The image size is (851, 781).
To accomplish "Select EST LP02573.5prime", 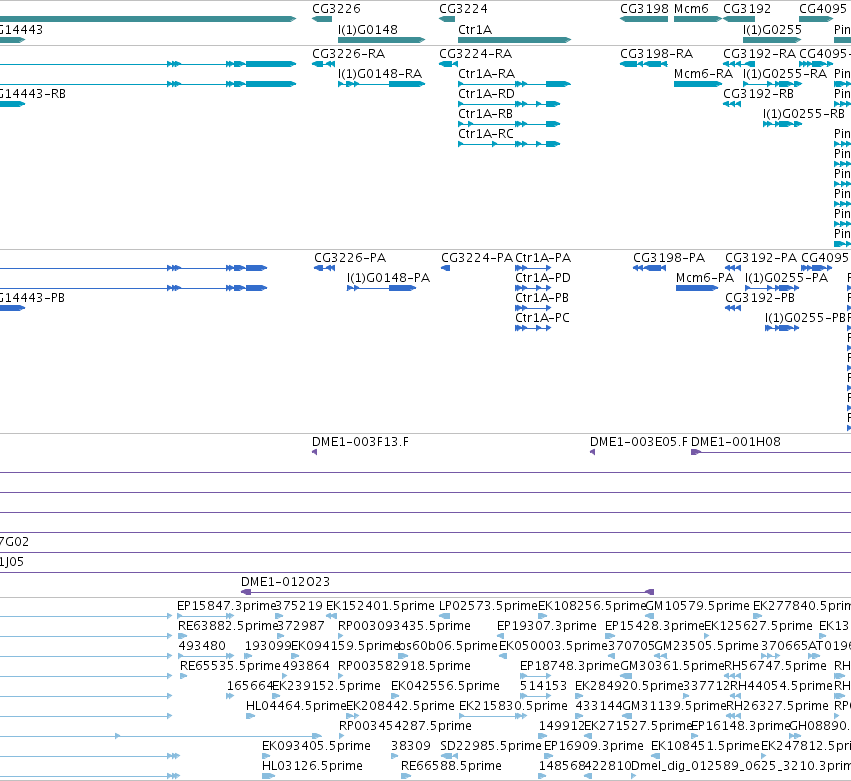I will tap(488, 606).
